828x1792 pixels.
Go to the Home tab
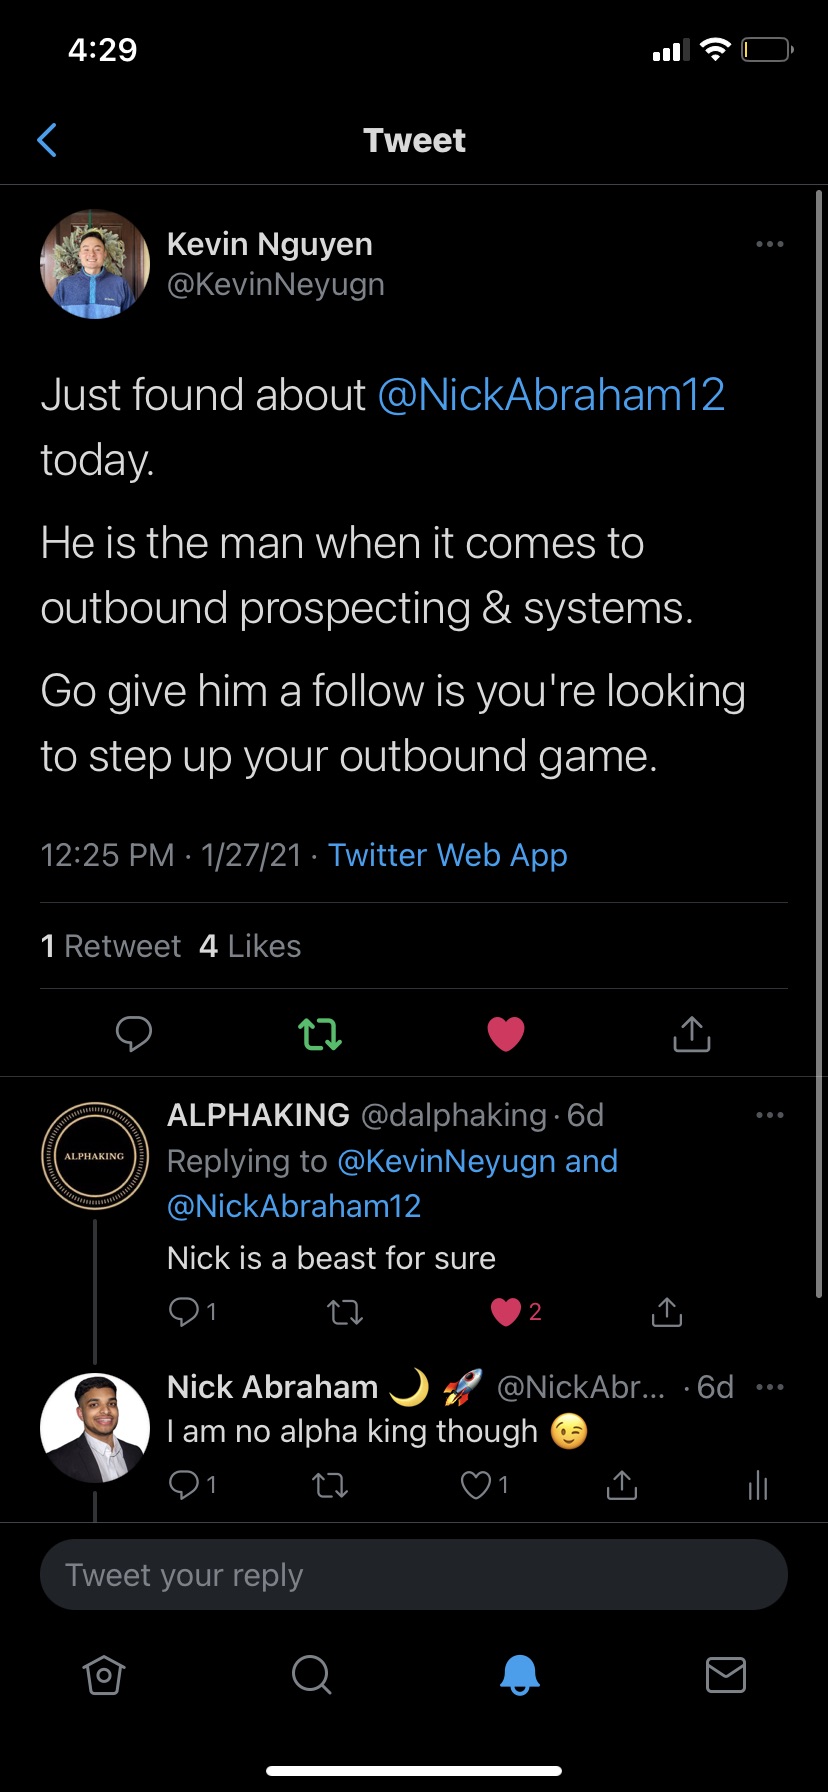point(104,1674)
